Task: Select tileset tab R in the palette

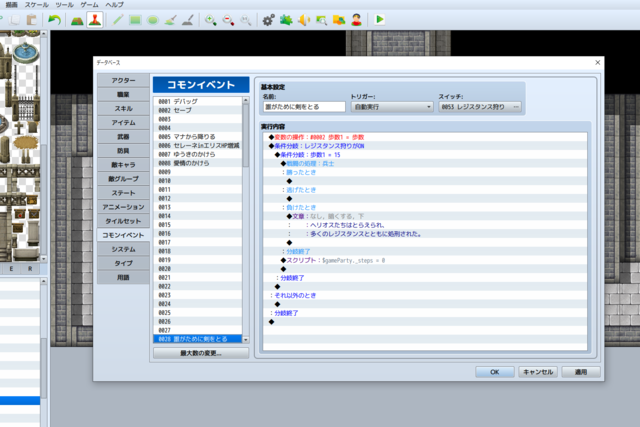Action: click(30, 269)
